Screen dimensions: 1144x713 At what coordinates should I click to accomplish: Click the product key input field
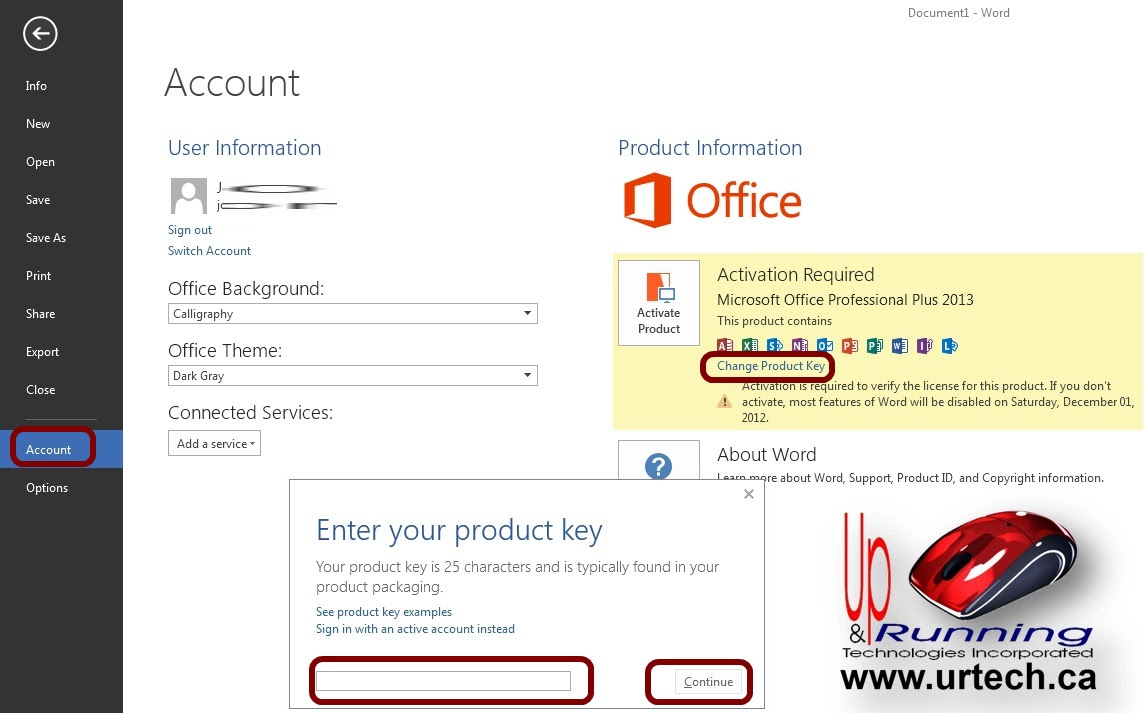[x=444, y=681]
